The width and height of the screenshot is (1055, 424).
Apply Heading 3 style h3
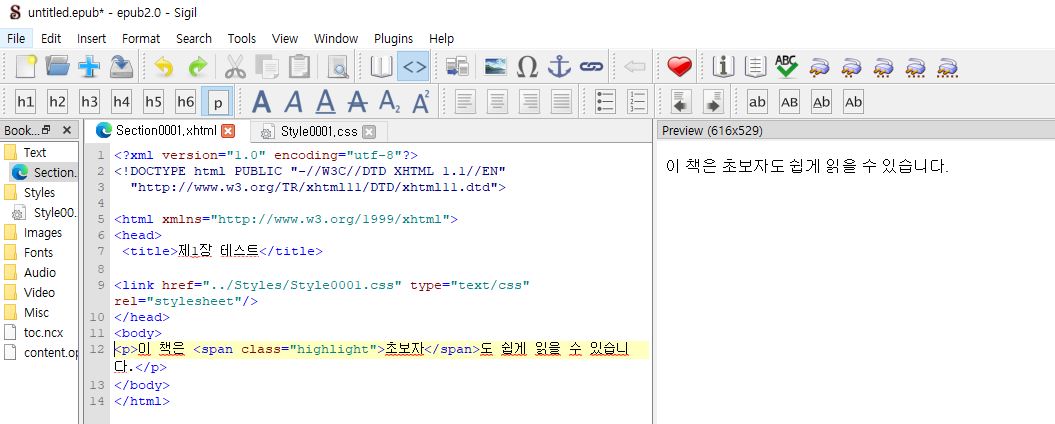pyautogui.click(x=89, y=102)
